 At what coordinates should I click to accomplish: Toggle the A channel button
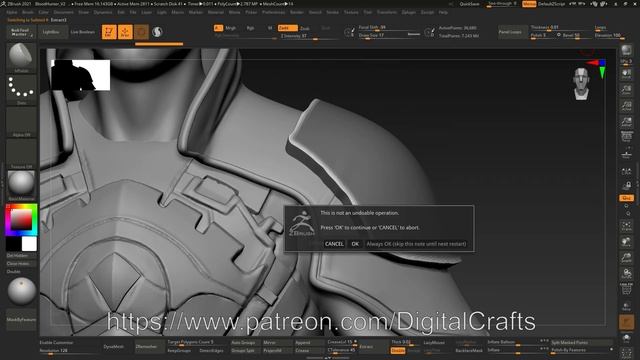pyautogui.click(x=218, y=28)
